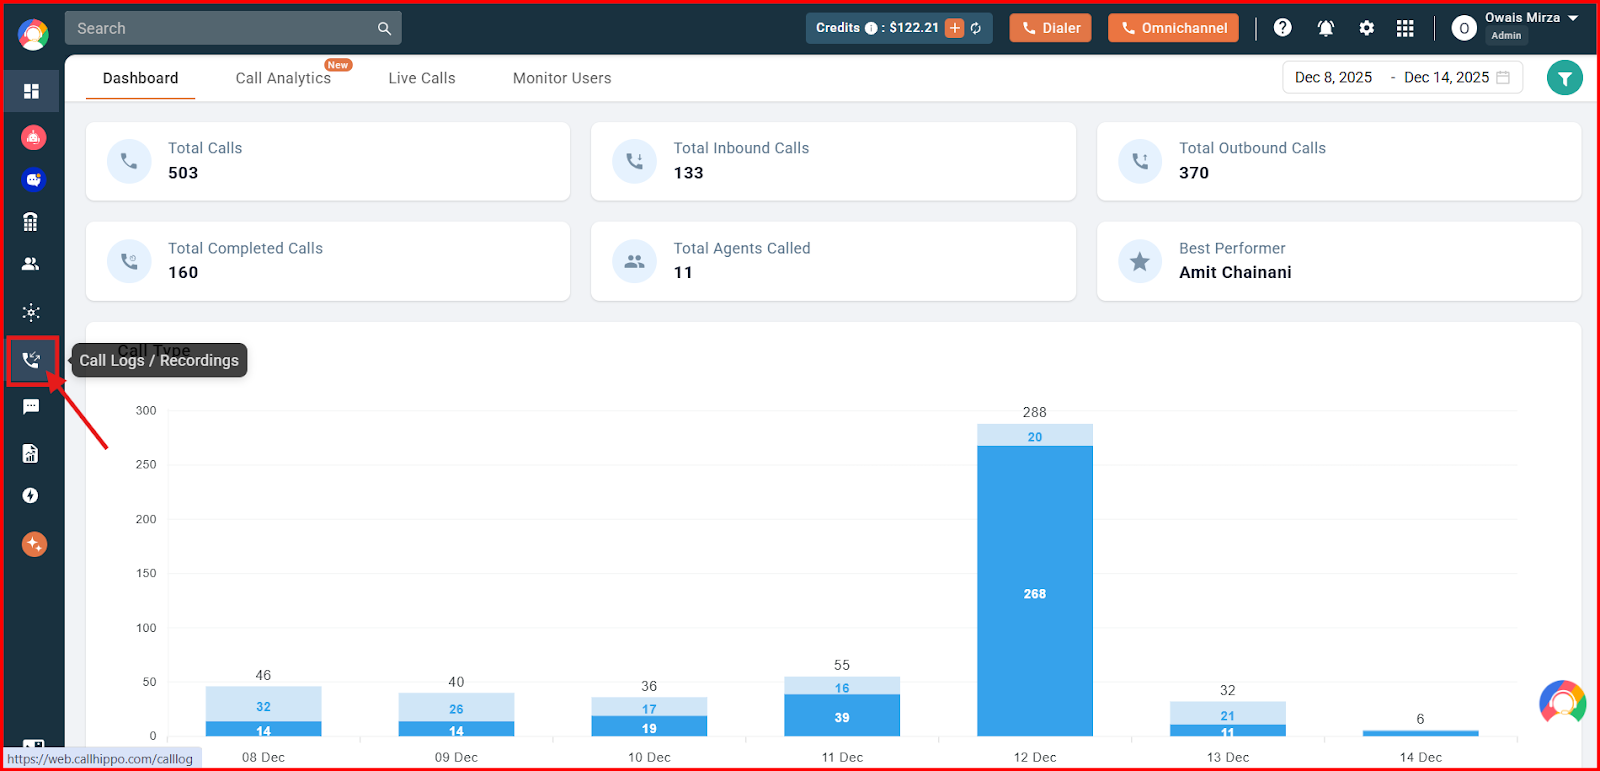
Task: Click the Total Calls card
Action: [328, 161]
